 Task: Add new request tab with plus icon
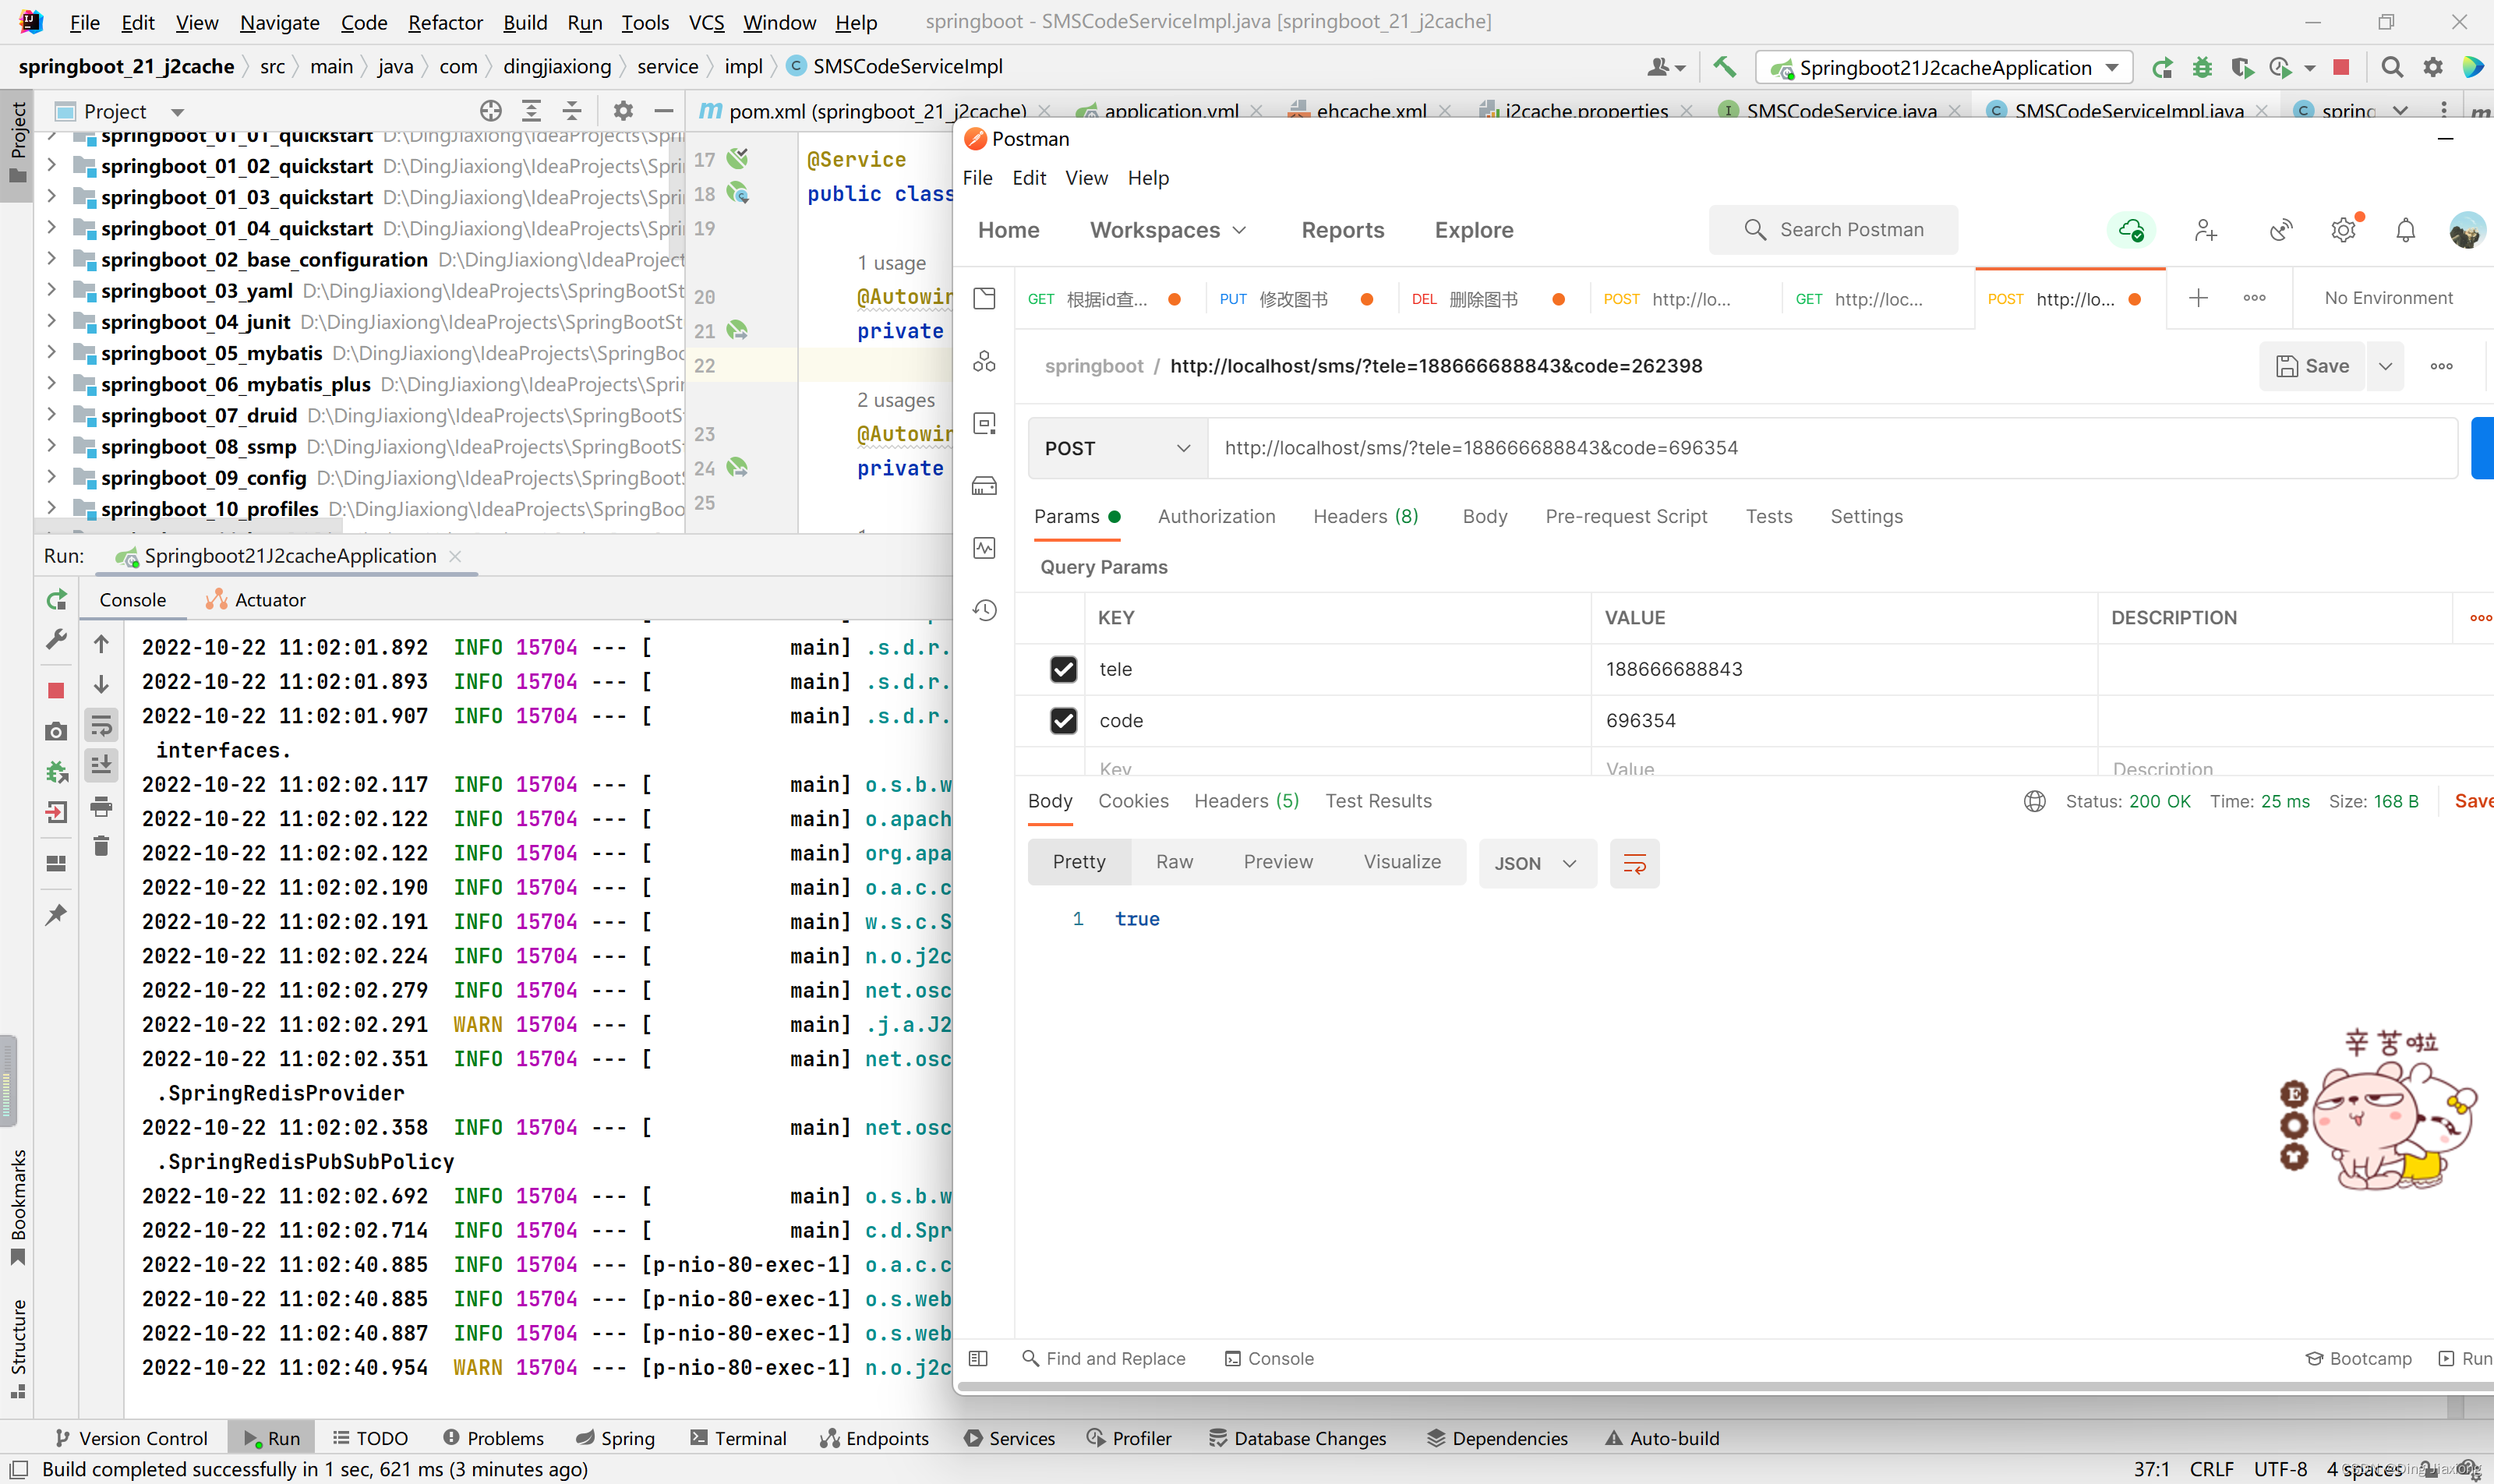point(2198,298)
